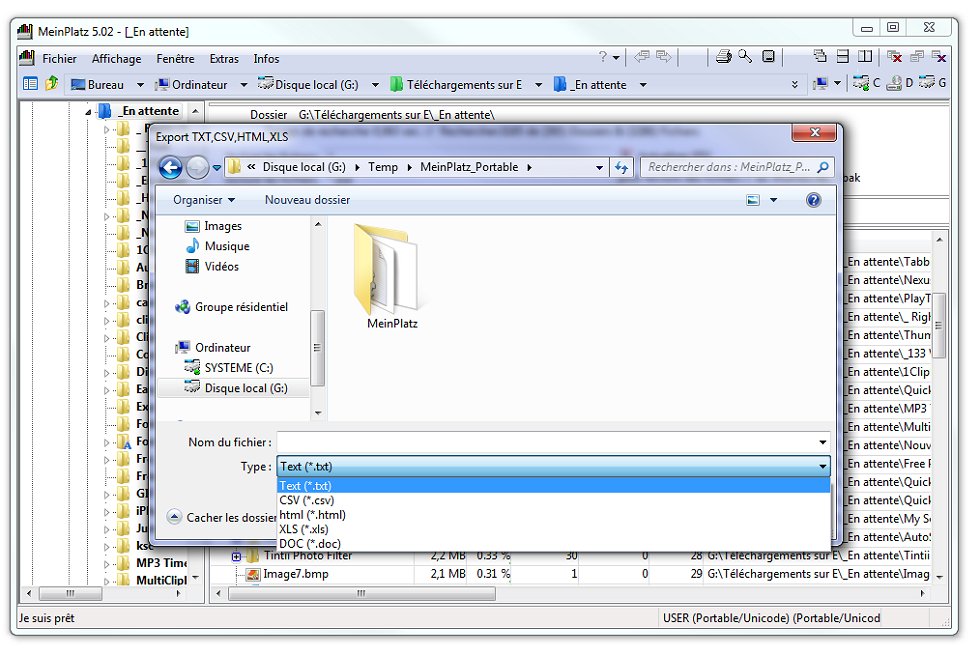Screen dimensions: 980x655
Task: Select drive C button in toolbar
Action: point(867,83)
